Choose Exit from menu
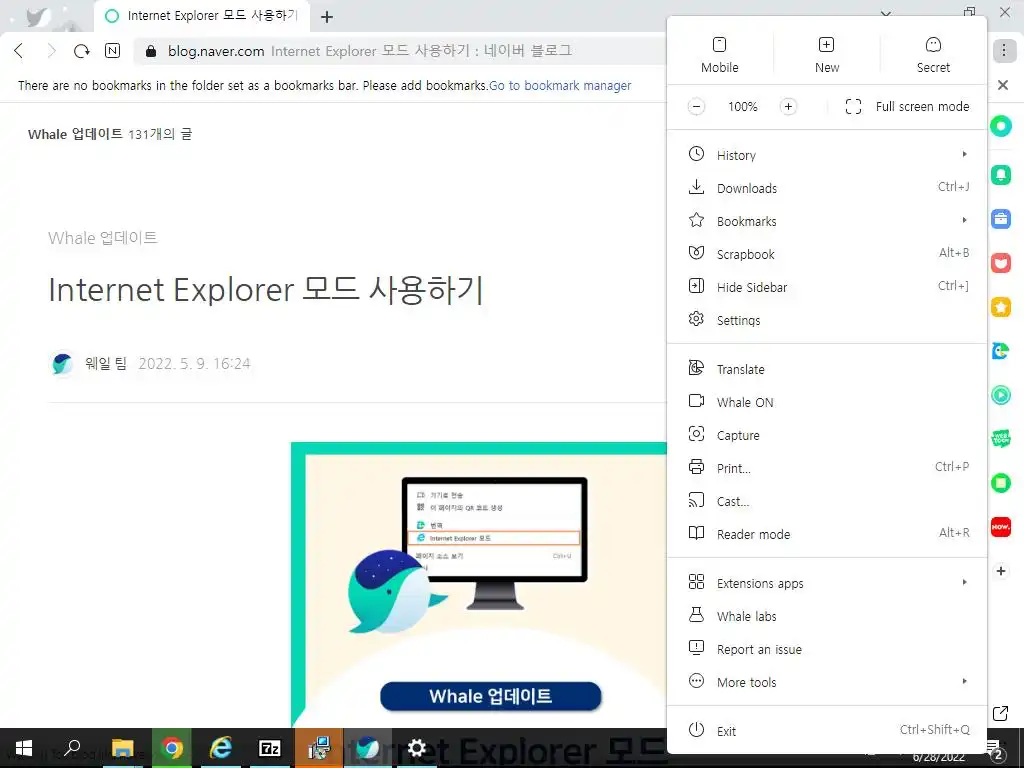 (827, 731)
